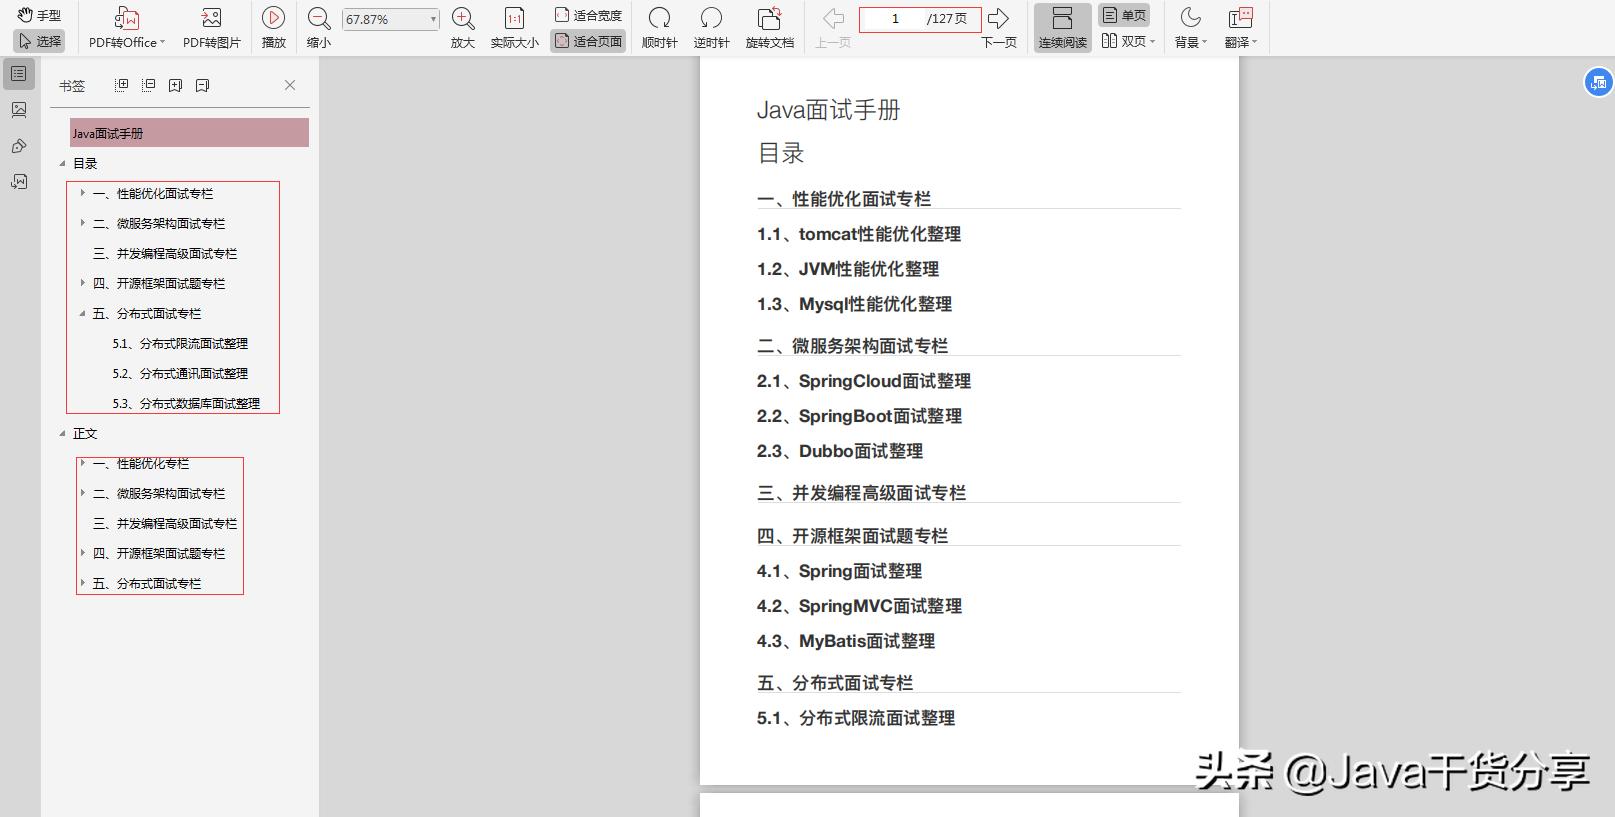Open the 双页 double page dropdown

pos(1128,41)
